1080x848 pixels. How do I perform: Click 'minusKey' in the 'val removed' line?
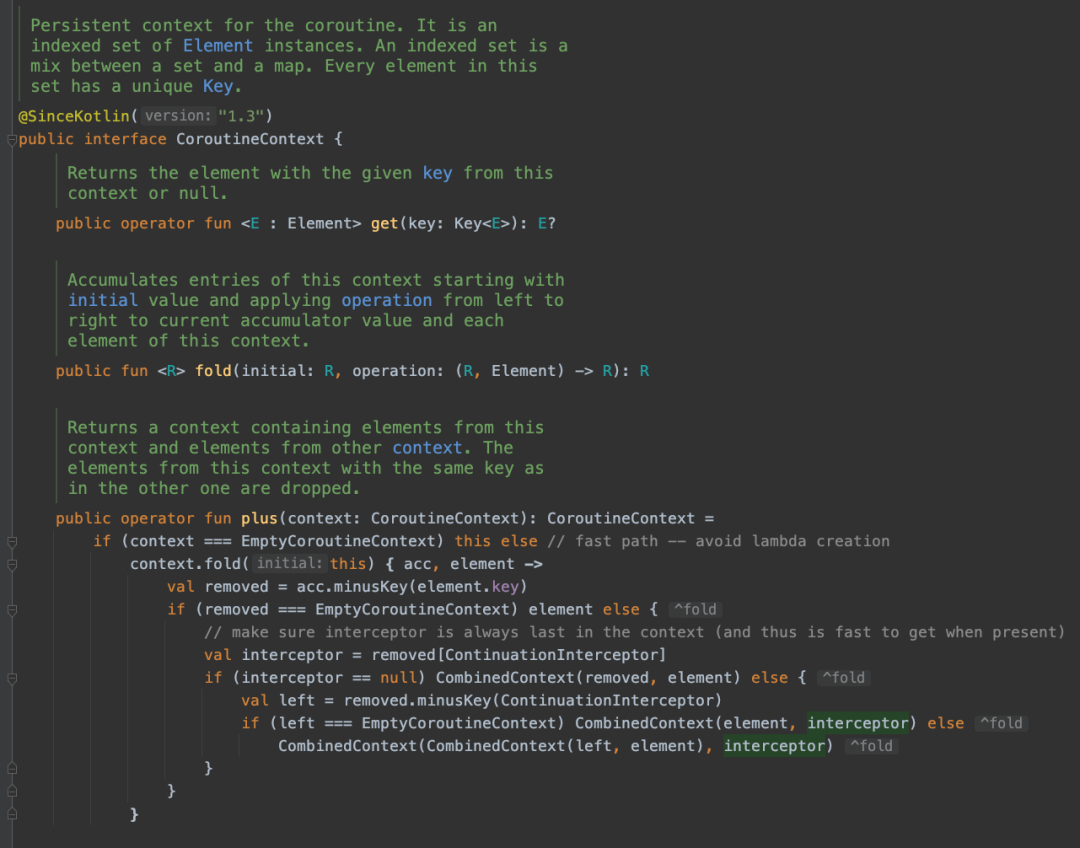[x=371, y=587]
